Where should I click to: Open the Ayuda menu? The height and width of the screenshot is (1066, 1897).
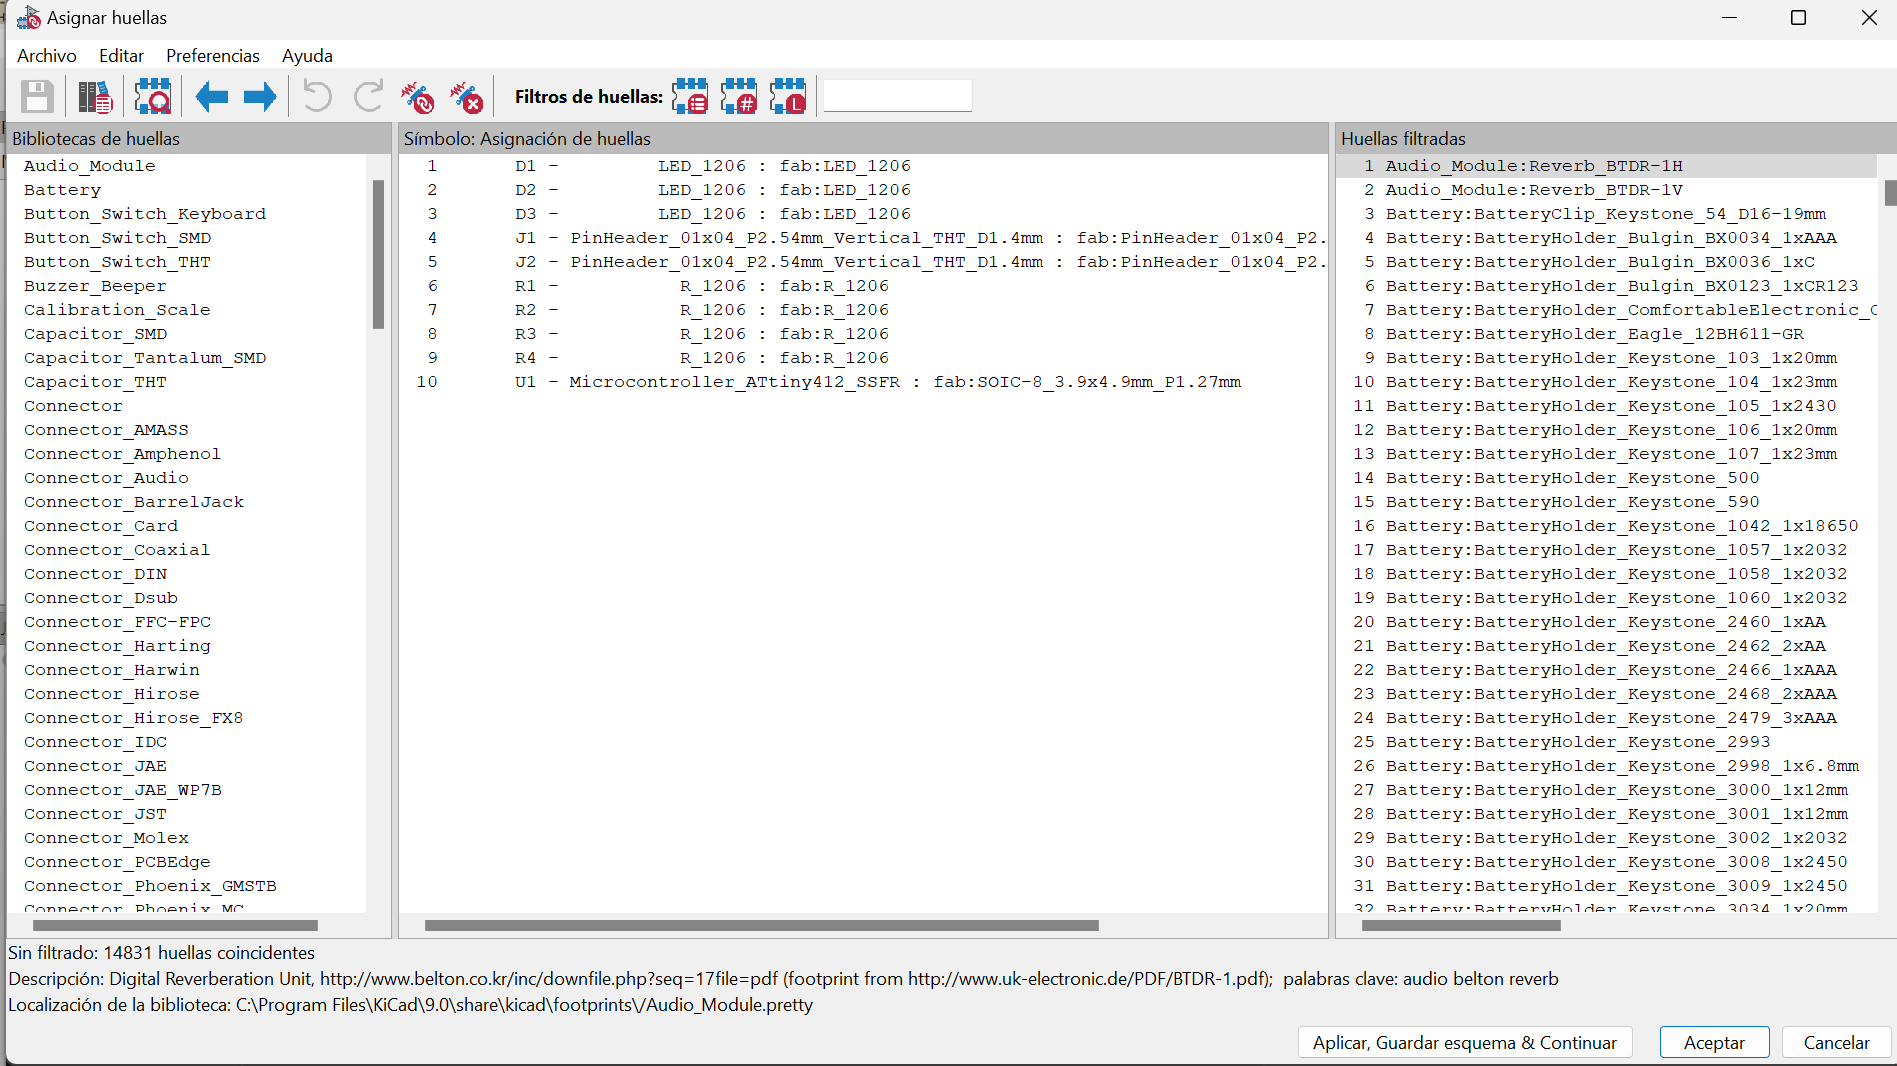(x=307, y=56)
